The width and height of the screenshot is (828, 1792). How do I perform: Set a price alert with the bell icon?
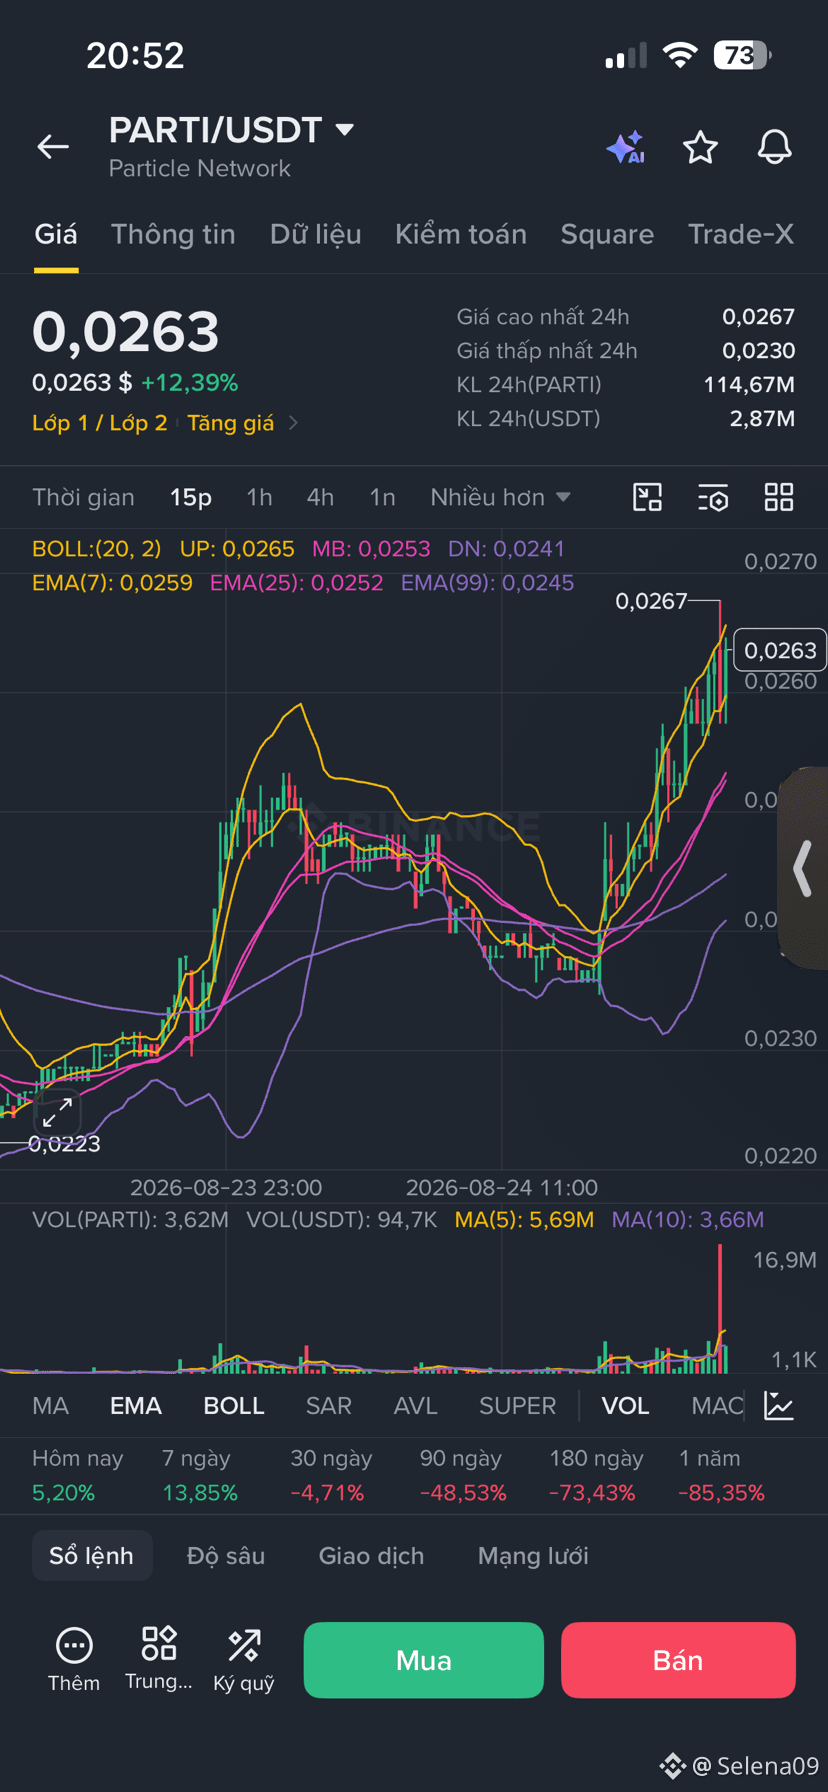774,147
